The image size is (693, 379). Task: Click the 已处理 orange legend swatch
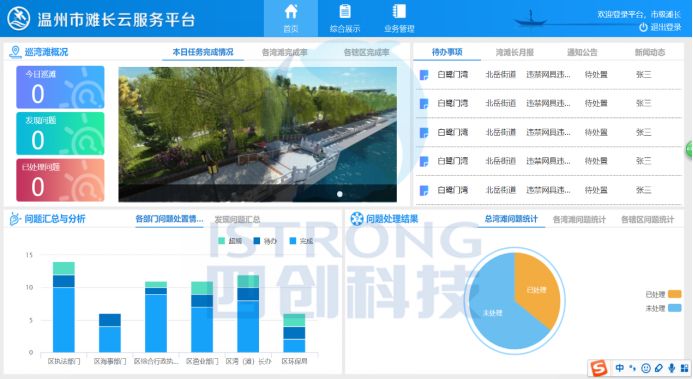tap(674, 294)
